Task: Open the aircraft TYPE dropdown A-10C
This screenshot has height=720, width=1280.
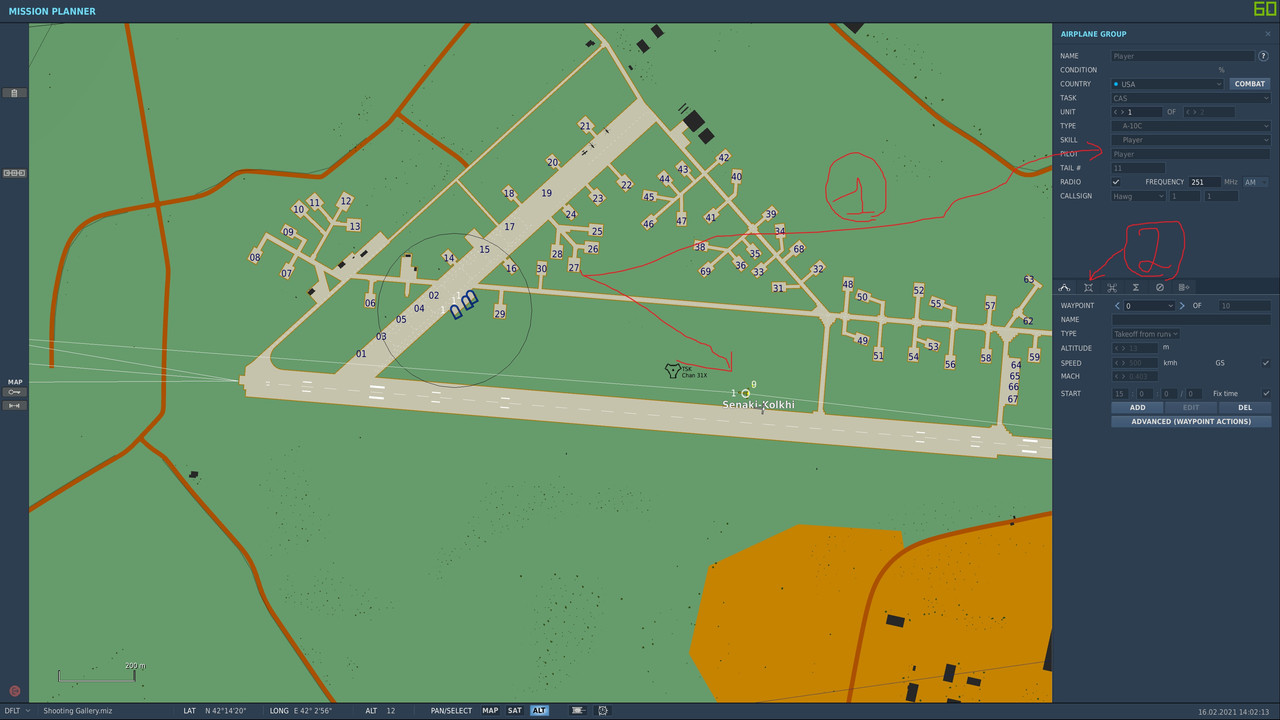Action: pos(1191,126)
